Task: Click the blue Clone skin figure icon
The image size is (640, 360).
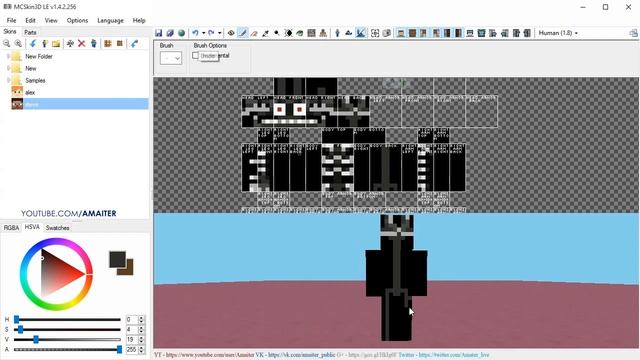Action: point(93,43)
